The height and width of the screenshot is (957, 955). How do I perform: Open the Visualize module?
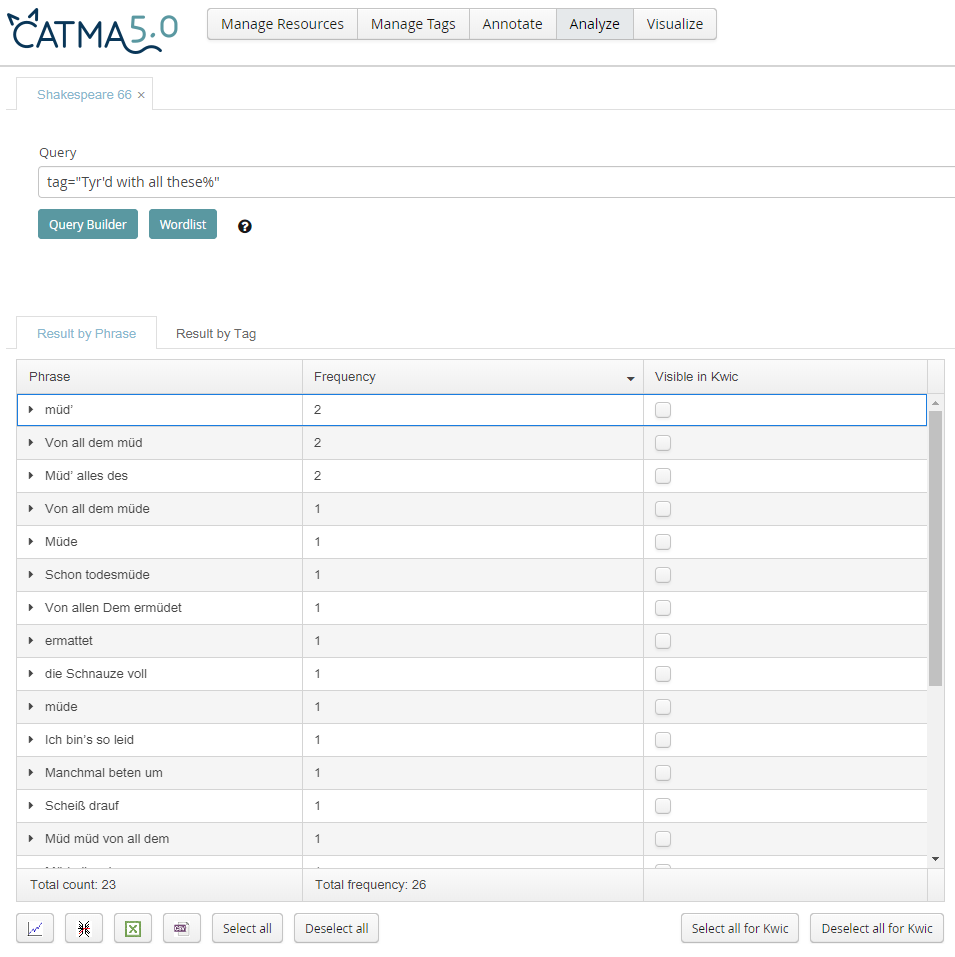tap(674, 24)
